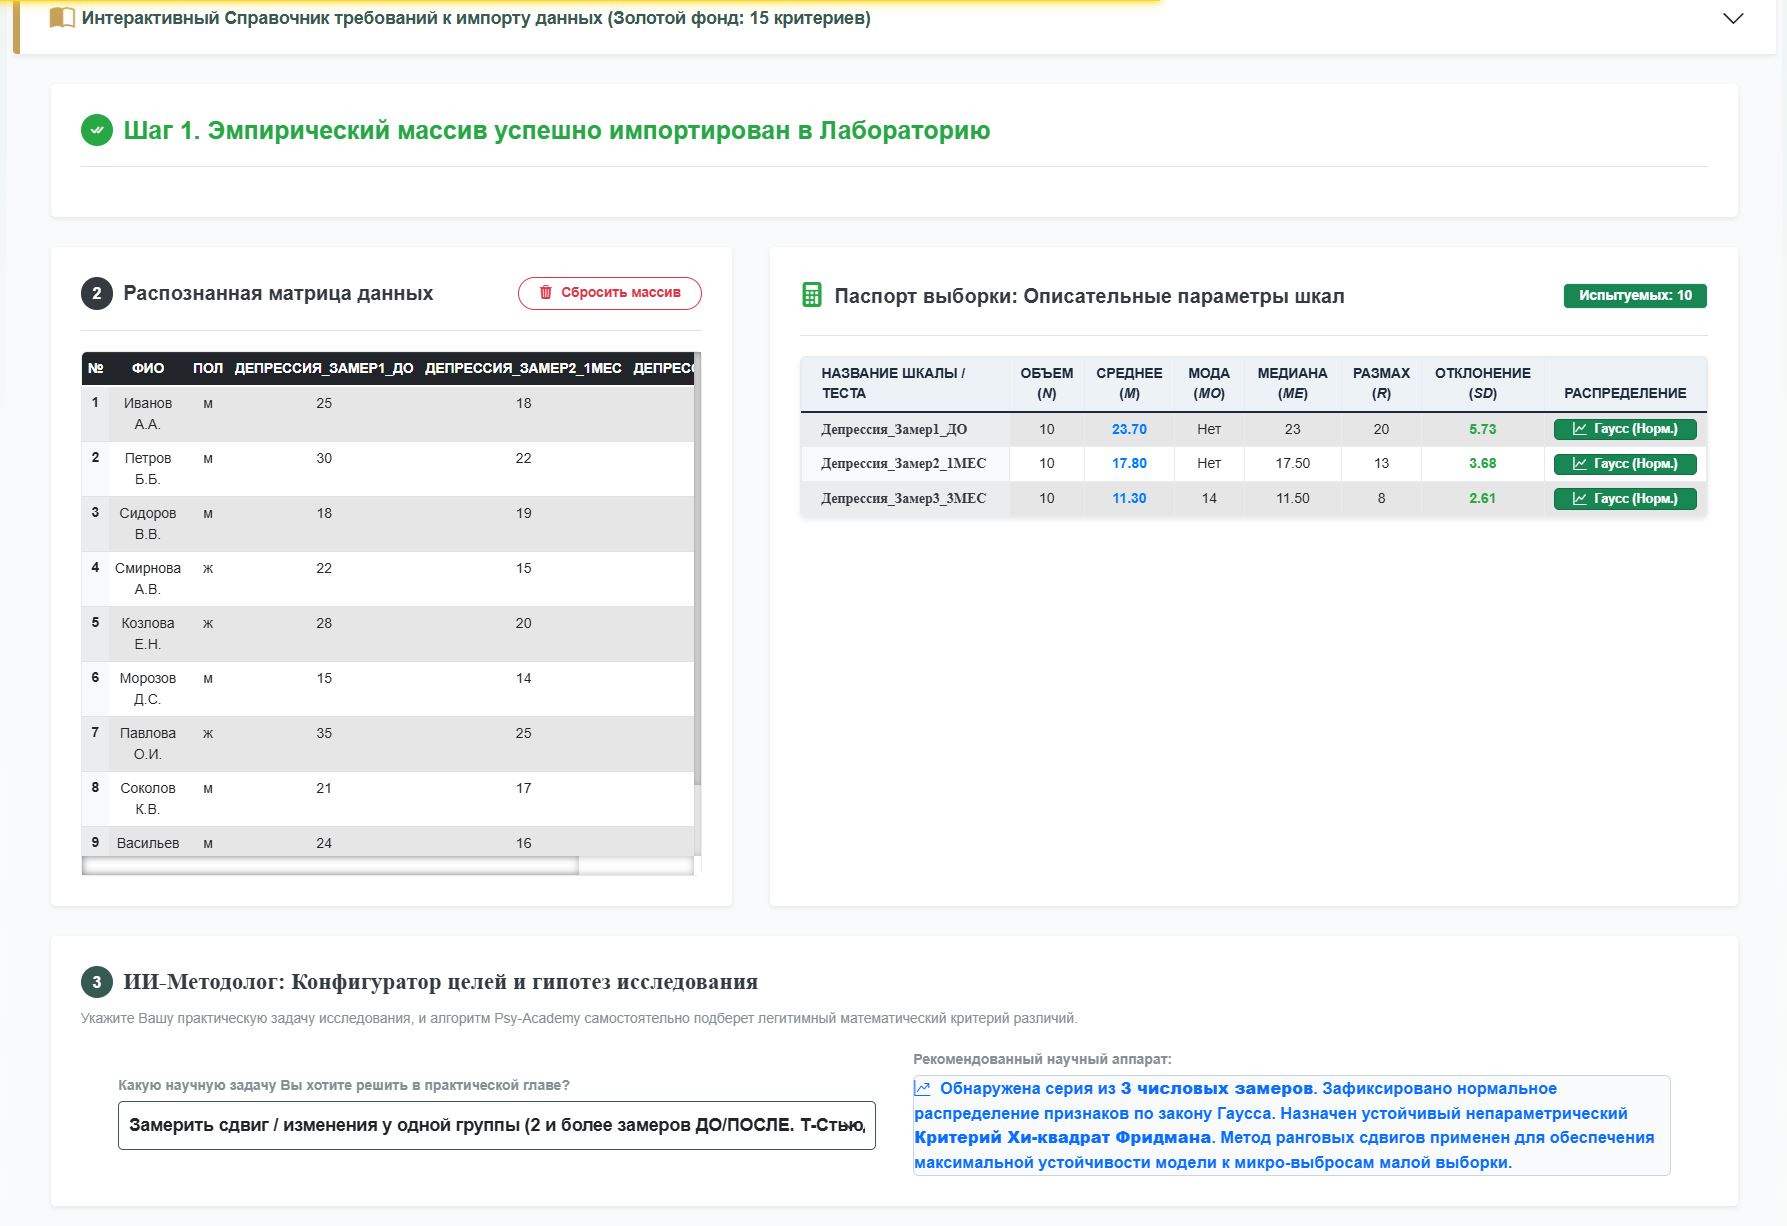Image resolution: width=1787 pixels, height=1226 pixels.
Task: Click the green checkmark icon at Шаг 1
Action: pos(97,130)
